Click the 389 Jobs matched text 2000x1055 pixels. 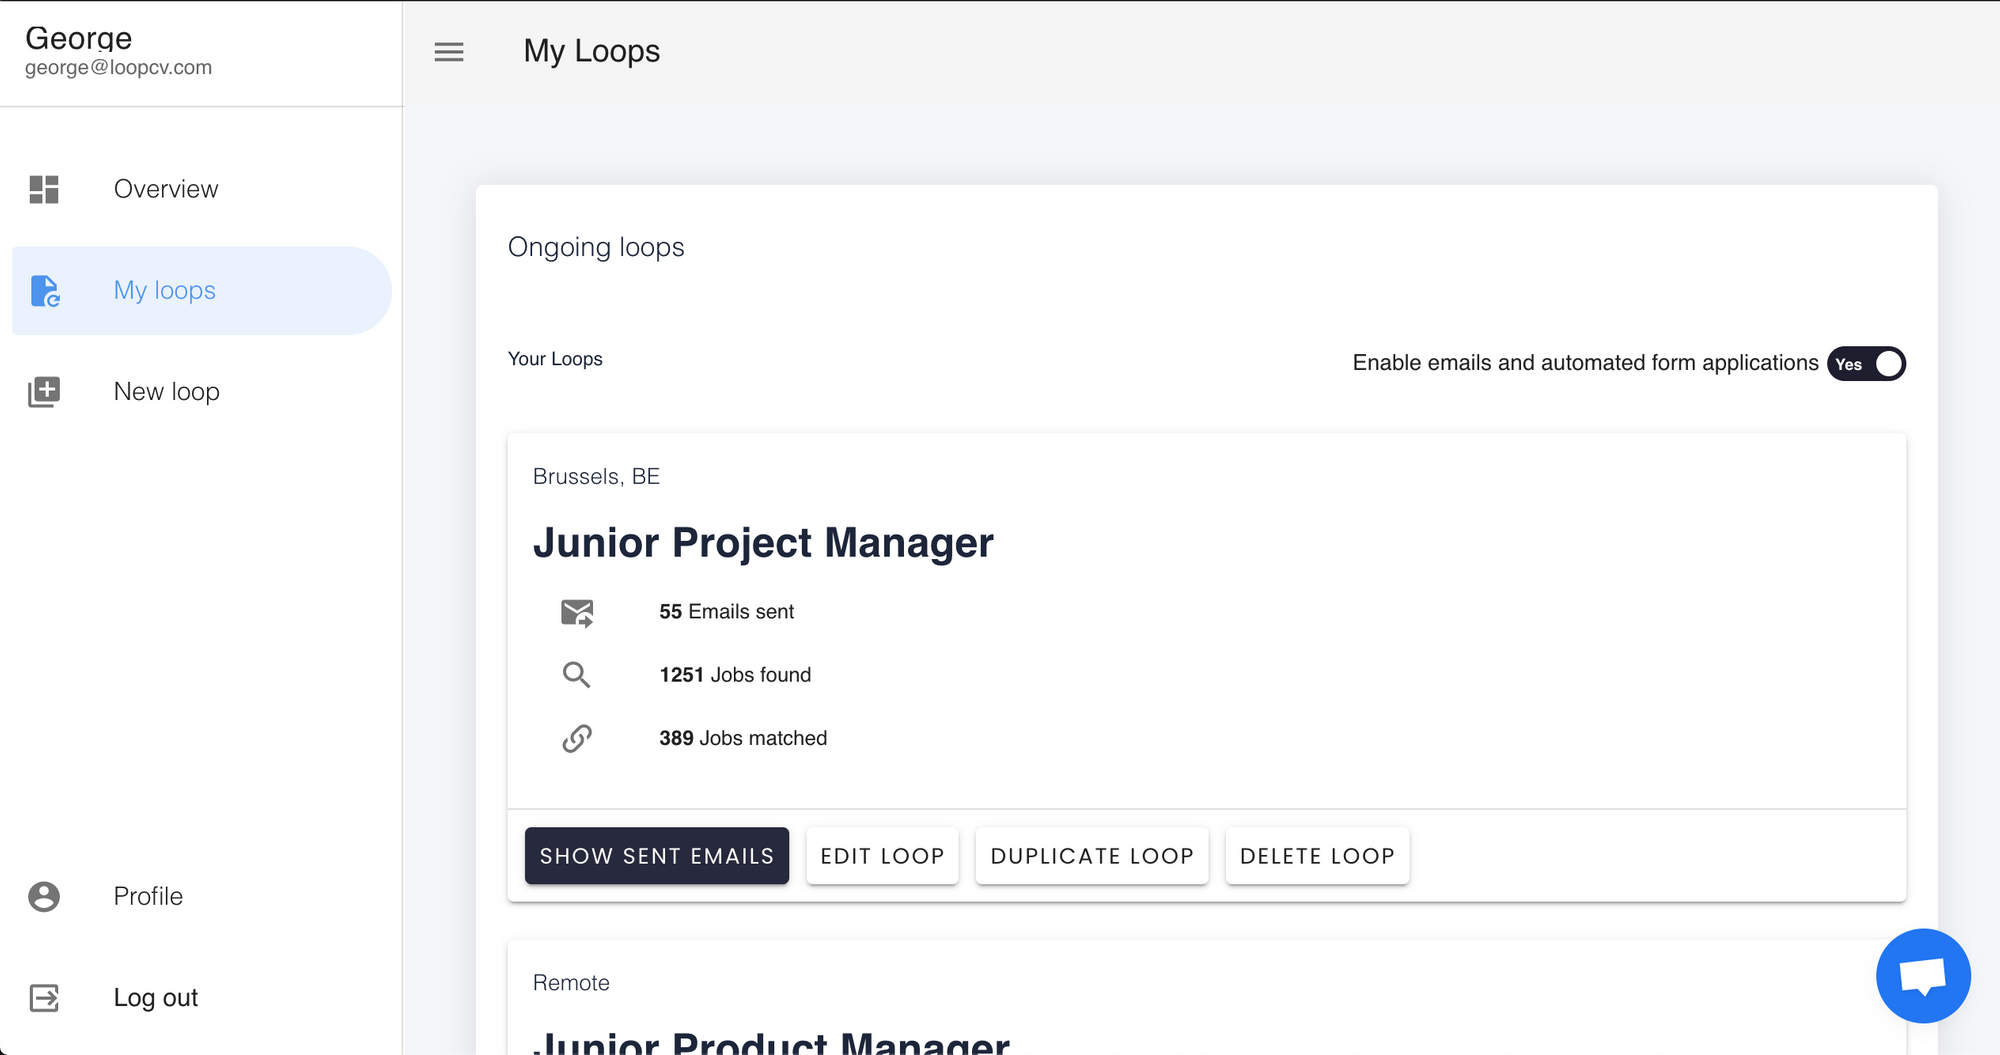pyautogui.click(x=743, y=738)
